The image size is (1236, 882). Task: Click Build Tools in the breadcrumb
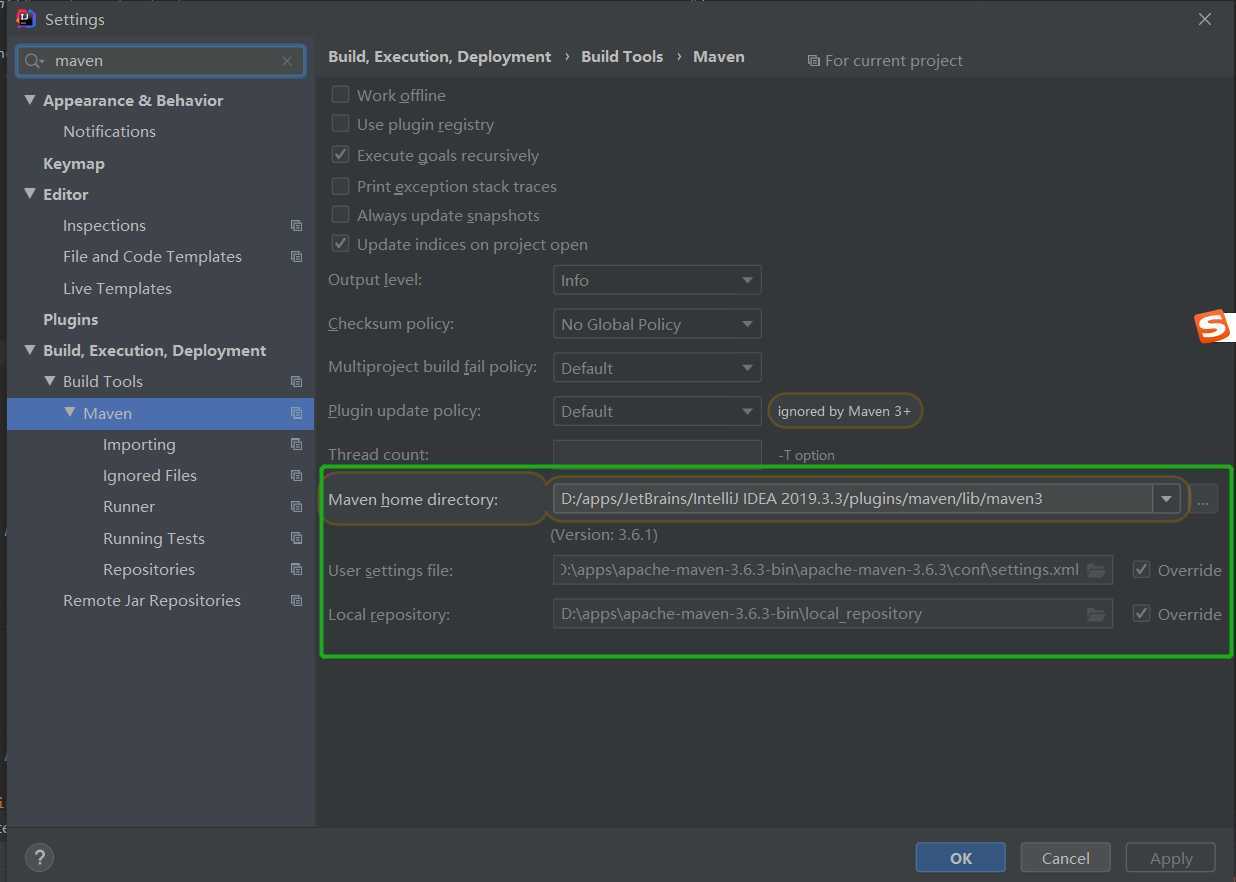[622, 57]
